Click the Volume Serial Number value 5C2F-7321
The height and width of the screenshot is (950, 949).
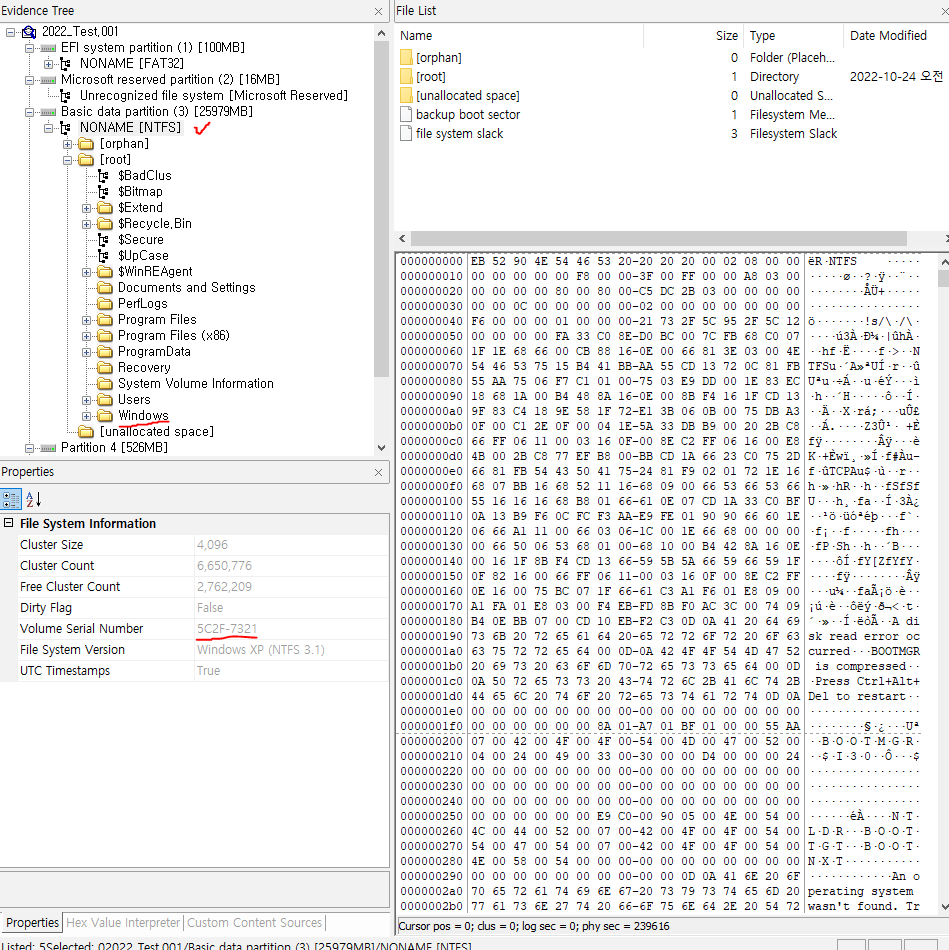[227, 629]
